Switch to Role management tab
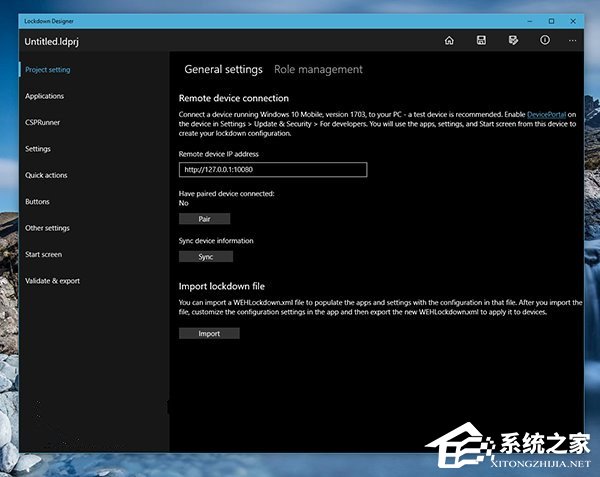 318,69
